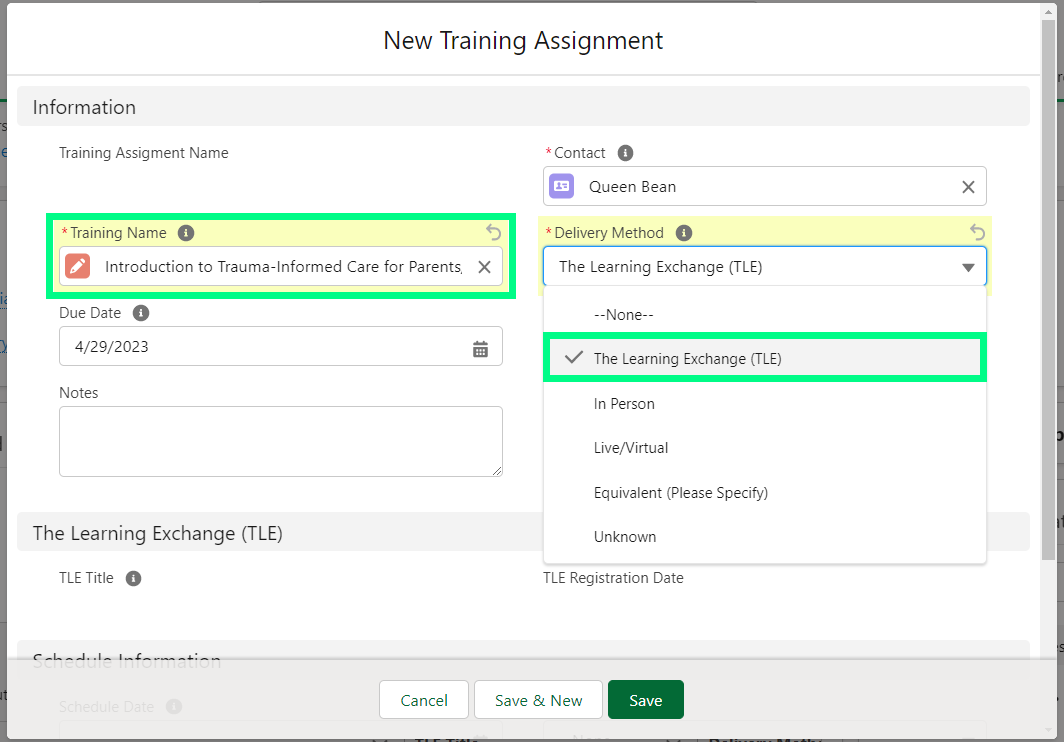Select In Person delivery method
This screenshot has width=1064, height=742.
(x=624, y=404)
